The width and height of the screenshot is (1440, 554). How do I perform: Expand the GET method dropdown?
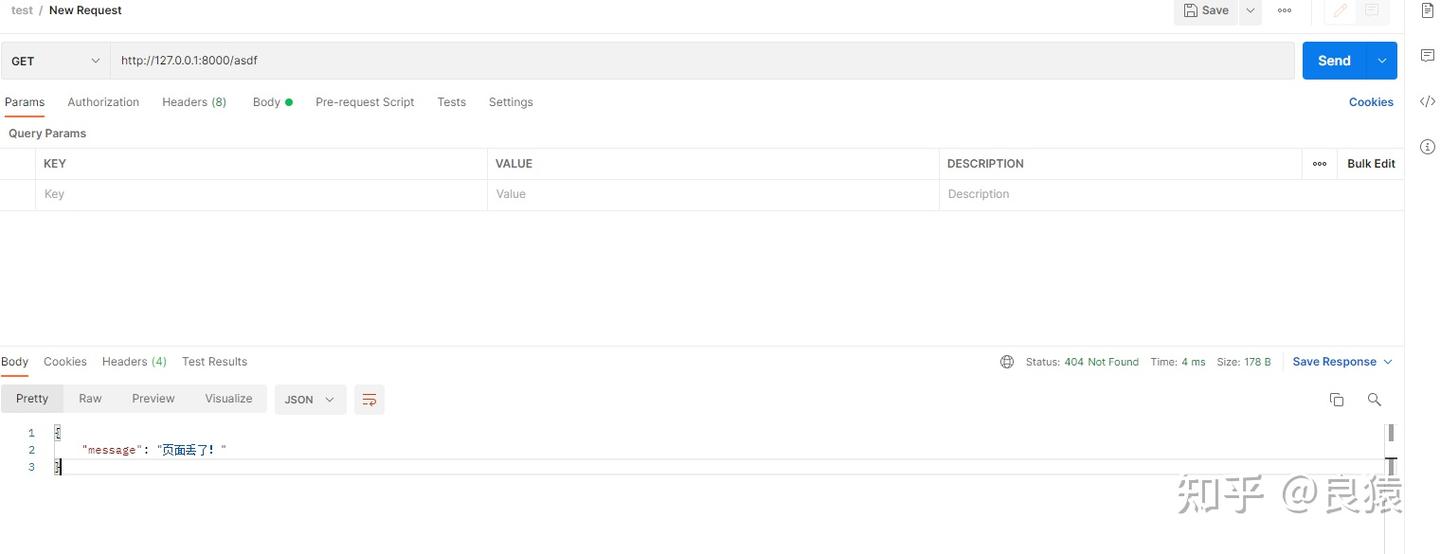(55, 61)
